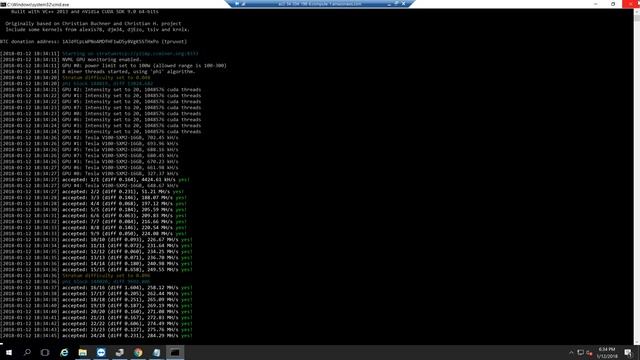Click '8 miner threads started' line
The image size is (640, 360).
[x=98, y=71]
